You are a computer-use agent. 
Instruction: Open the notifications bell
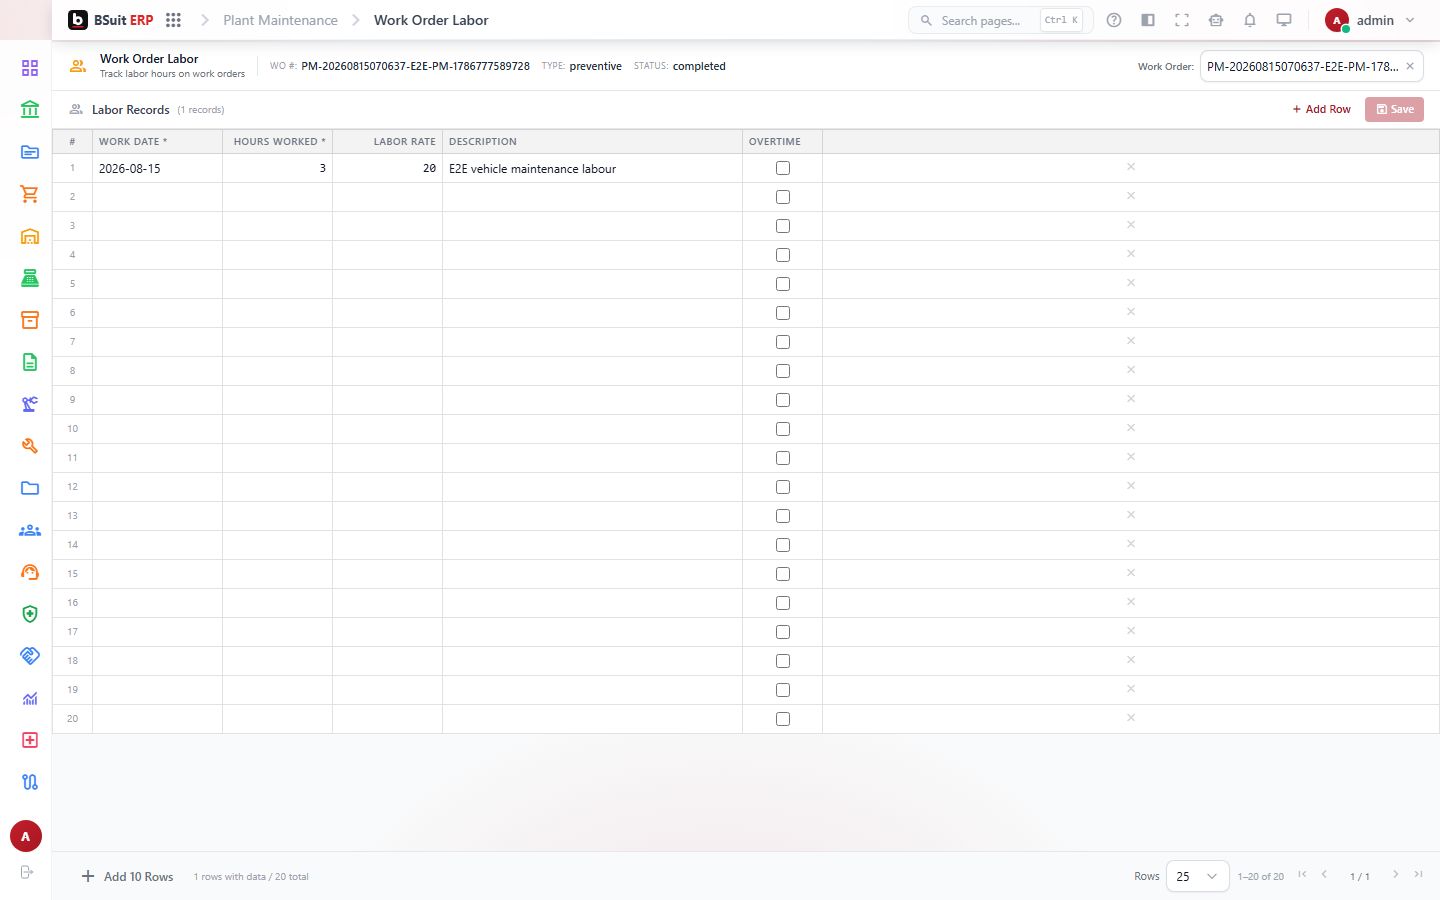coord(1250,20)
